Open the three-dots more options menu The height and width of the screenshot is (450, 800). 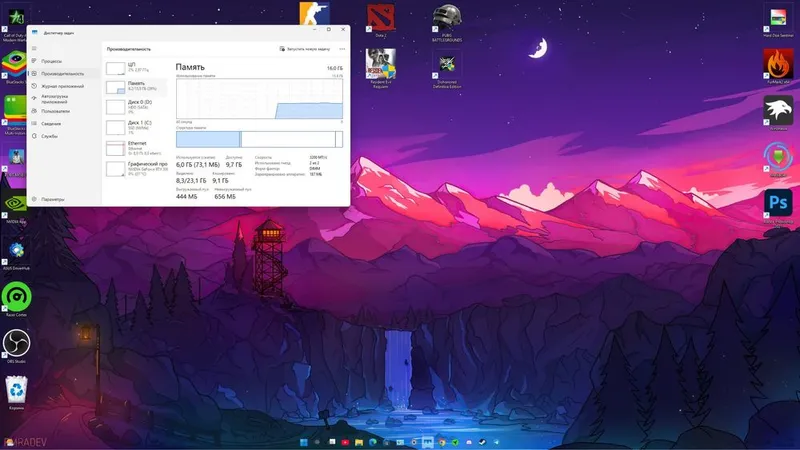(342, 49)
